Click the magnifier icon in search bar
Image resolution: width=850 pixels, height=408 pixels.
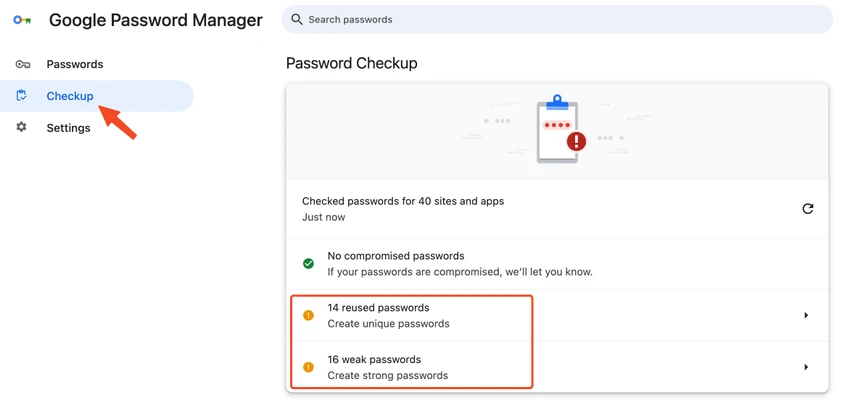click(x=297, y=20)
